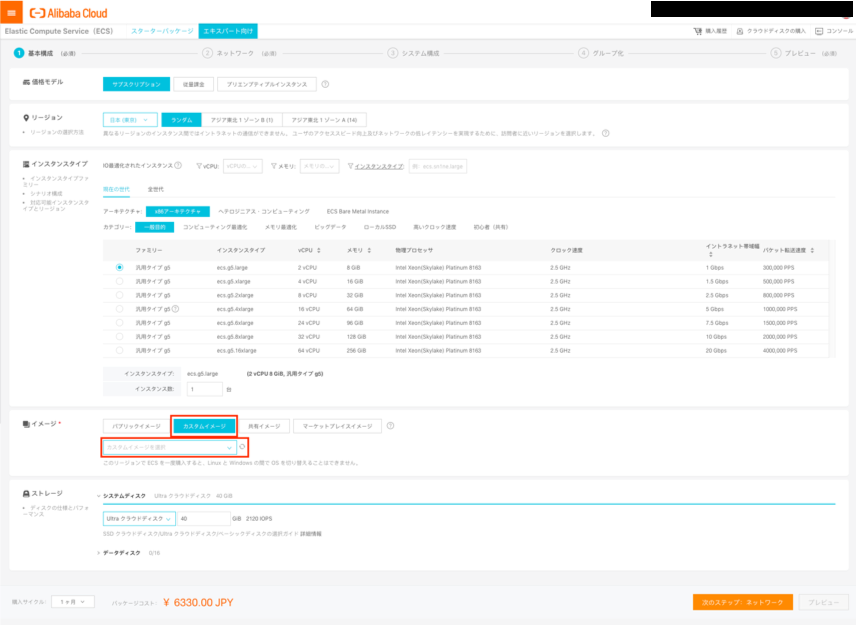This screenshot has width=856, height=625.
Task: Select ヘテロジニアス・コンピューティング architecture
Action: [264, 211]
